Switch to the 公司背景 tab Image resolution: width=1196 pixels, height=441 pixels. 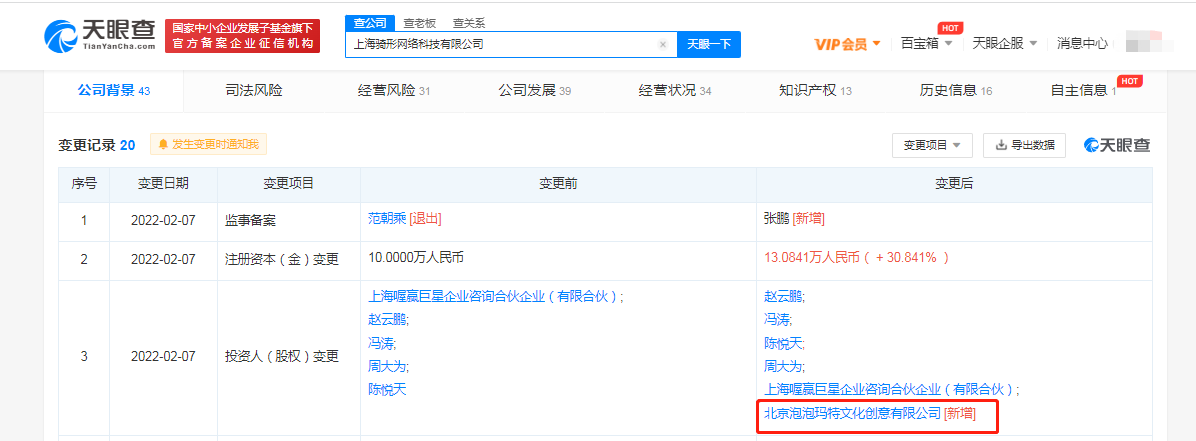click(114, 91)
